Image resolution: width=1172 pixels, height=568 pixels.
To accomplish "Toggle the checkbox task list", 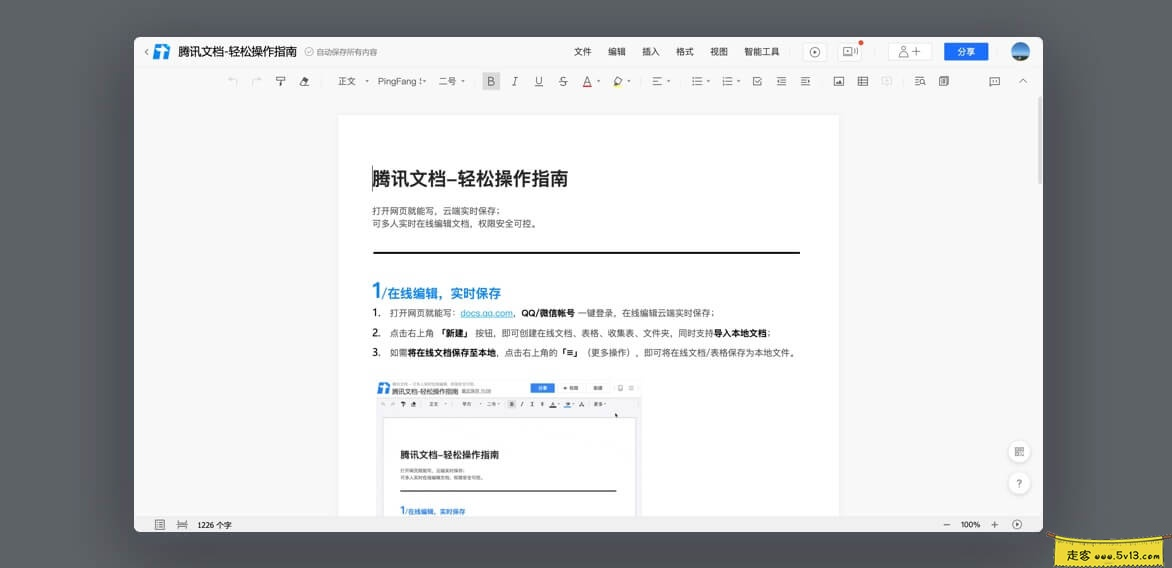I will click(x=757, y=81).
